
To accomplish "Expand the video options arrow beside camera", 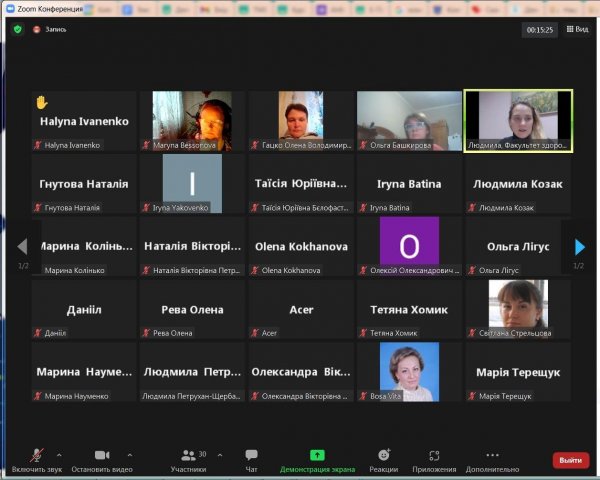I will [x=129, y=454].
